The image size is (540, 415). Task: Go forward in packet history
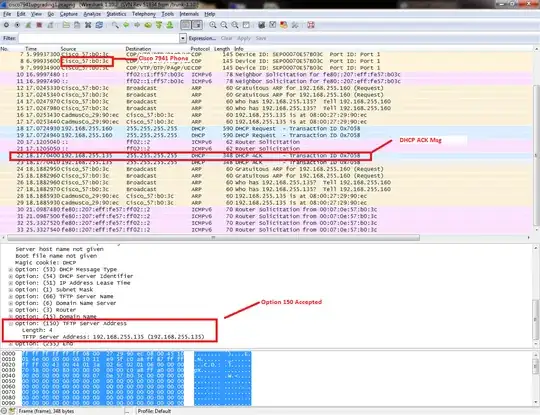pos(137,25)
